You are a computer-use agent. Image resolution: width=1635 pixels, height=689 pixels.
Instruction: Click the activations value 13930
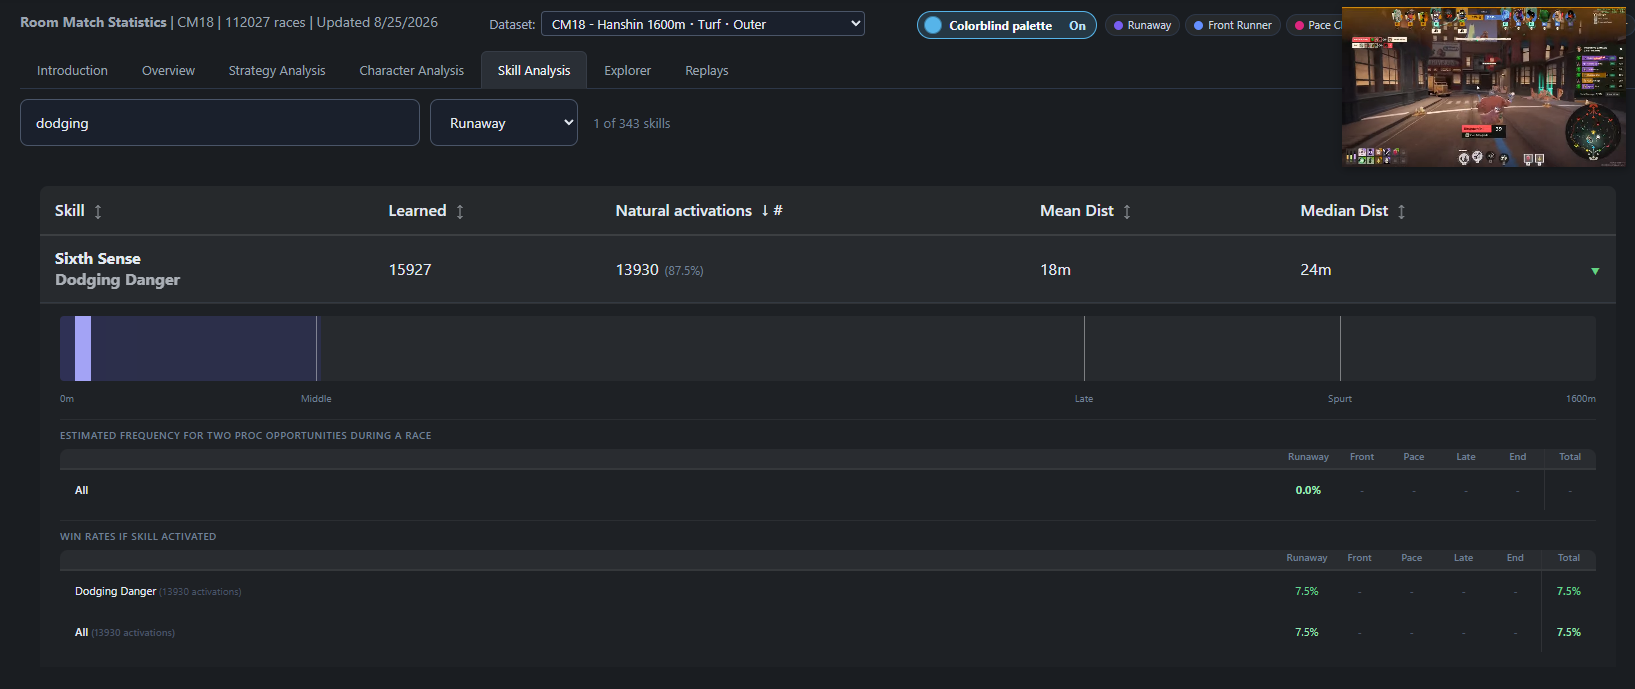point(637,270)
